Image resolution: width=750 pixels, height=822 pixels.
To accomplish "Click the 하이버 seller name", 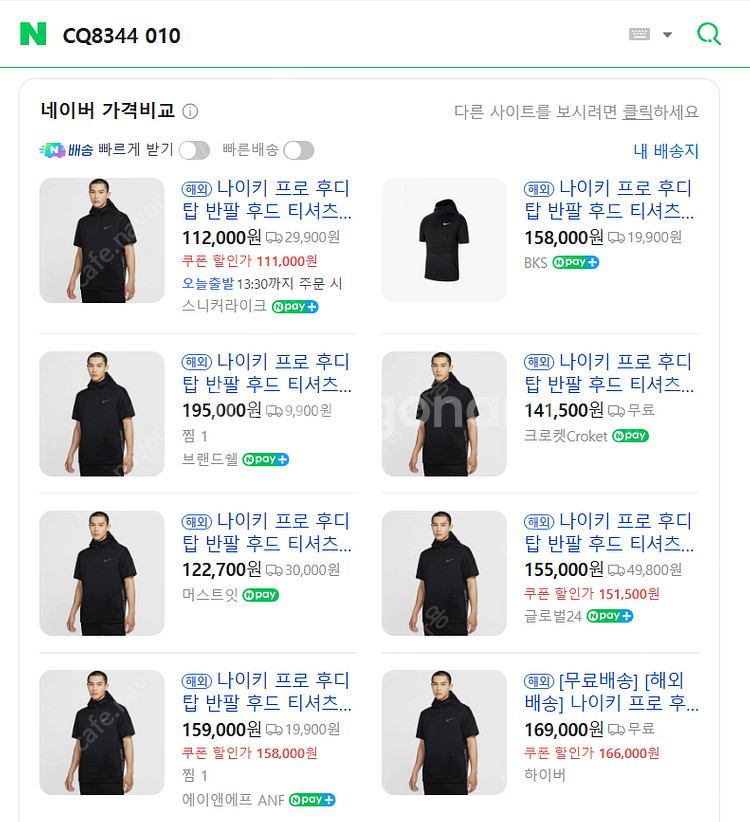I will [x=545, y=775].
